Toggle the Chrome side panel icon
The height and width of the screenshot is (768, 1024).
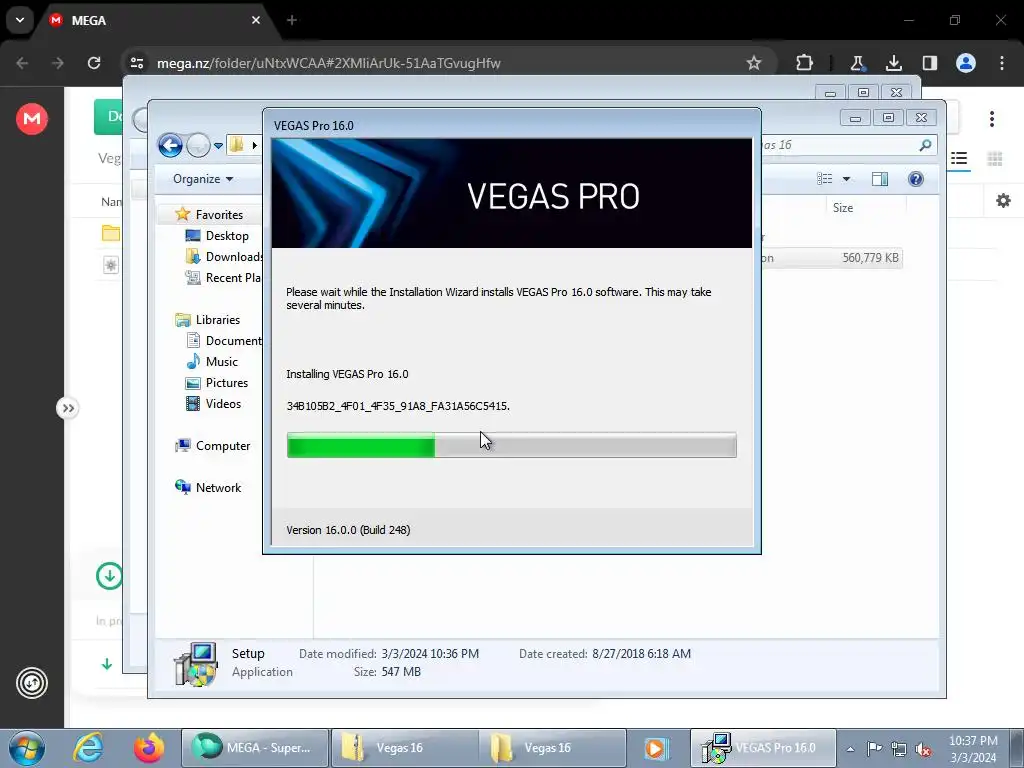coord(929,63)
